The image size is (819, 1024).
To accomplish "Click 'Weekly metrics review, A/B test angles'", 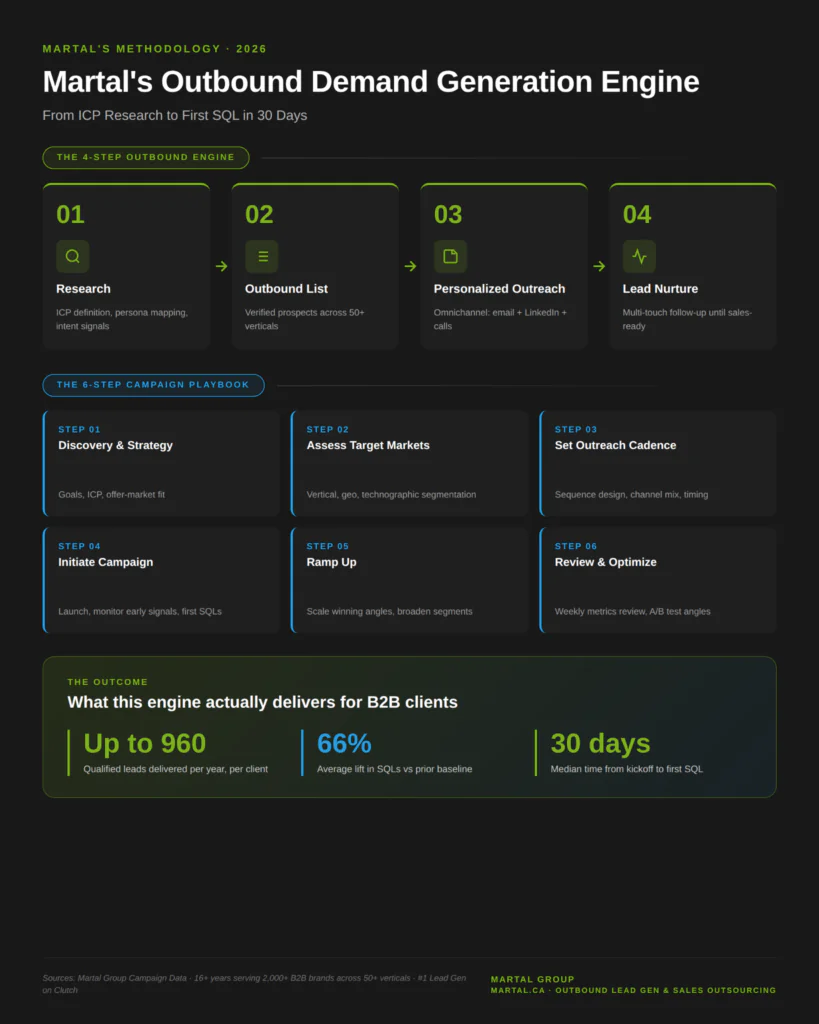I will pyautogui.click(x=632, y=611).
